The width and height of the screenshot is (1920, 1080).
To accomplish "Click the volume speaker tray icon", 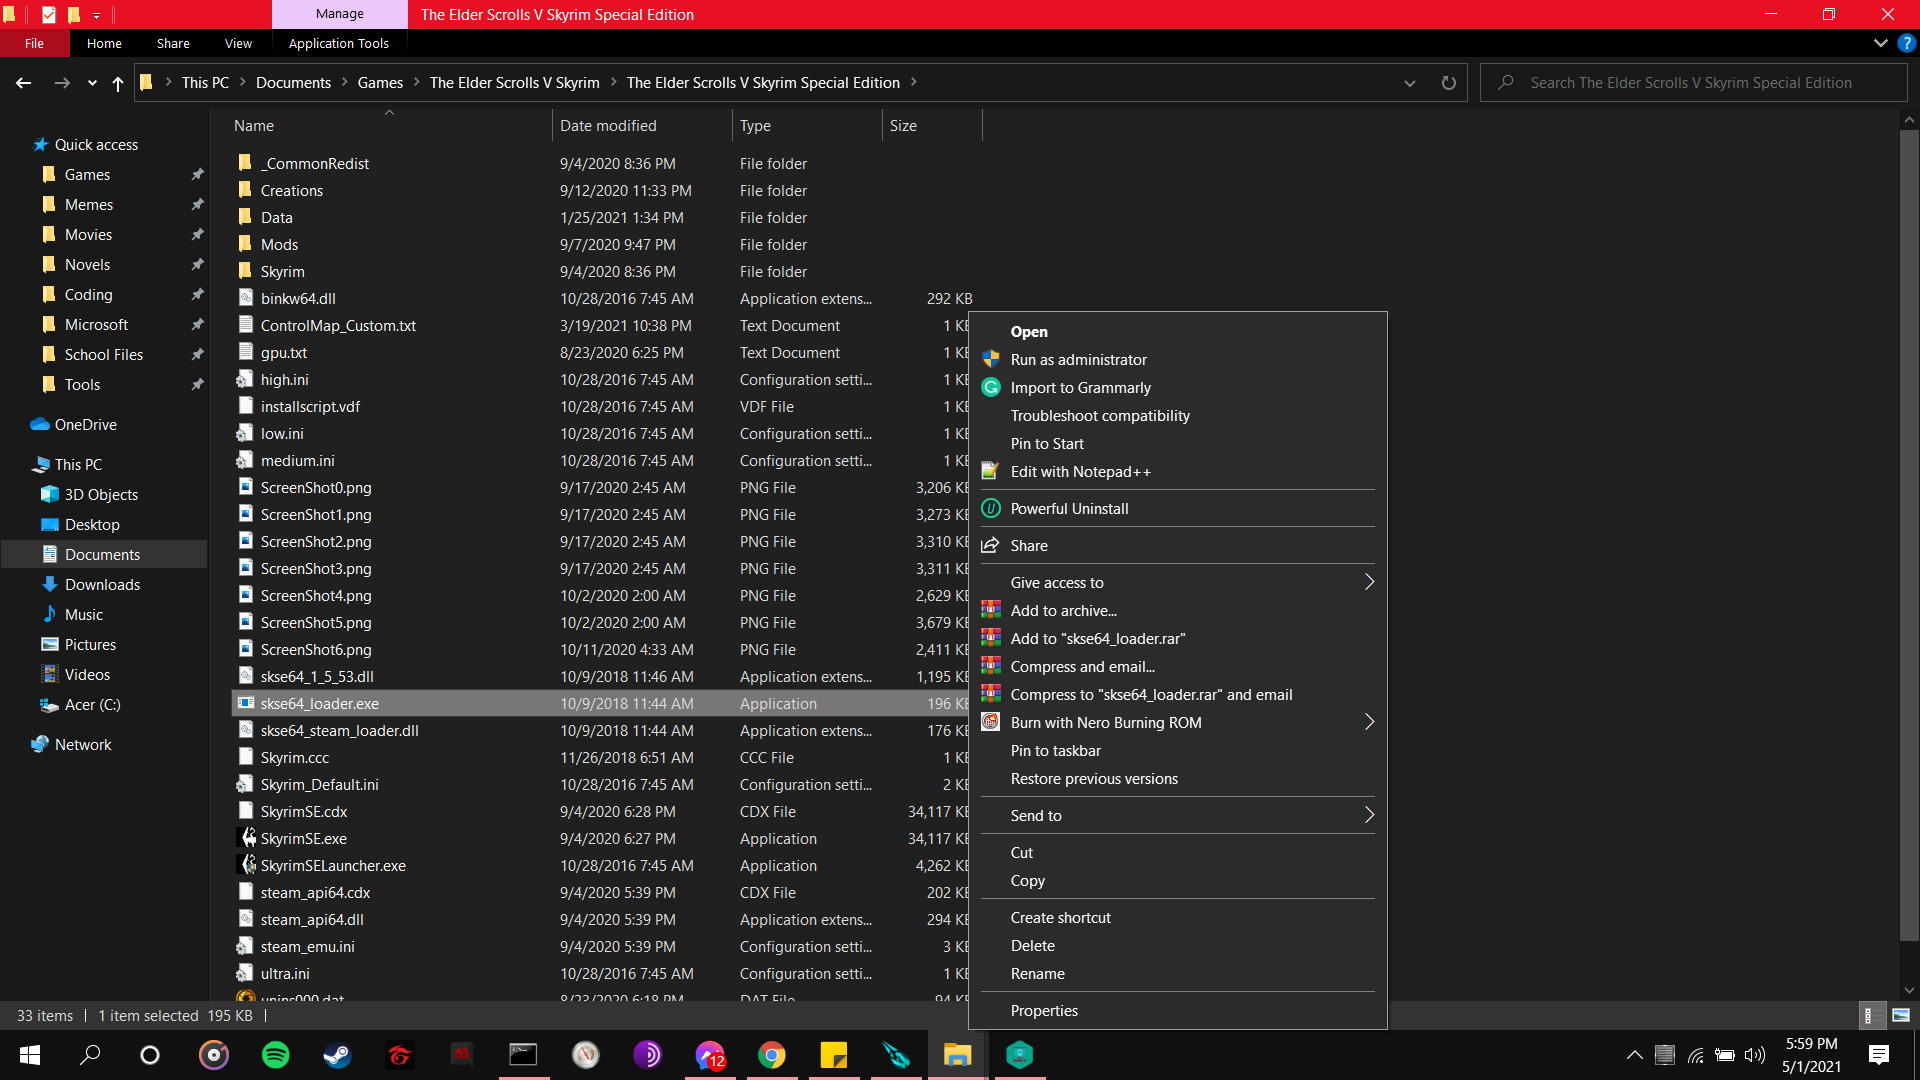I will 1755,1054.
